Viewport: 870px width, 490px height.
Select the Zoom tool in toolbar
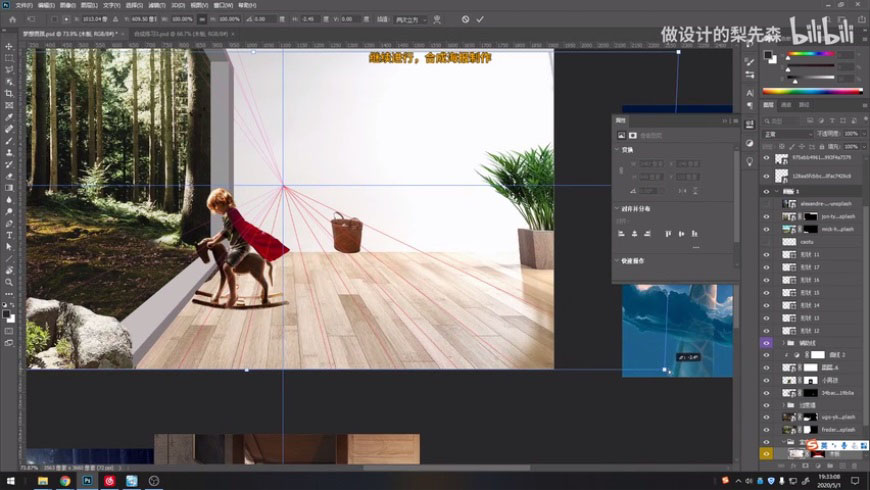(x=9, y=282)
